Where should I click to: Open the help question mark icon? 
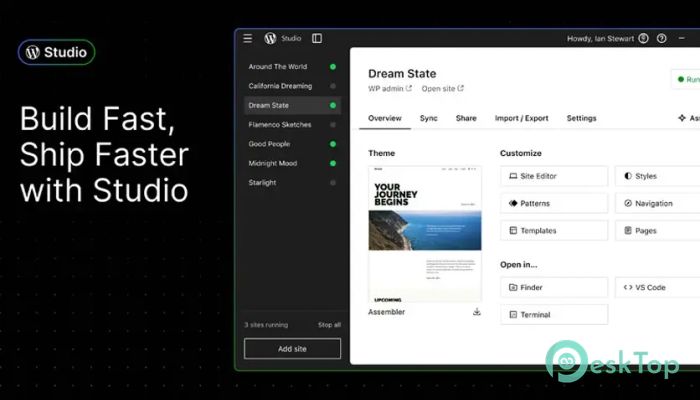(x=662, y=38)
